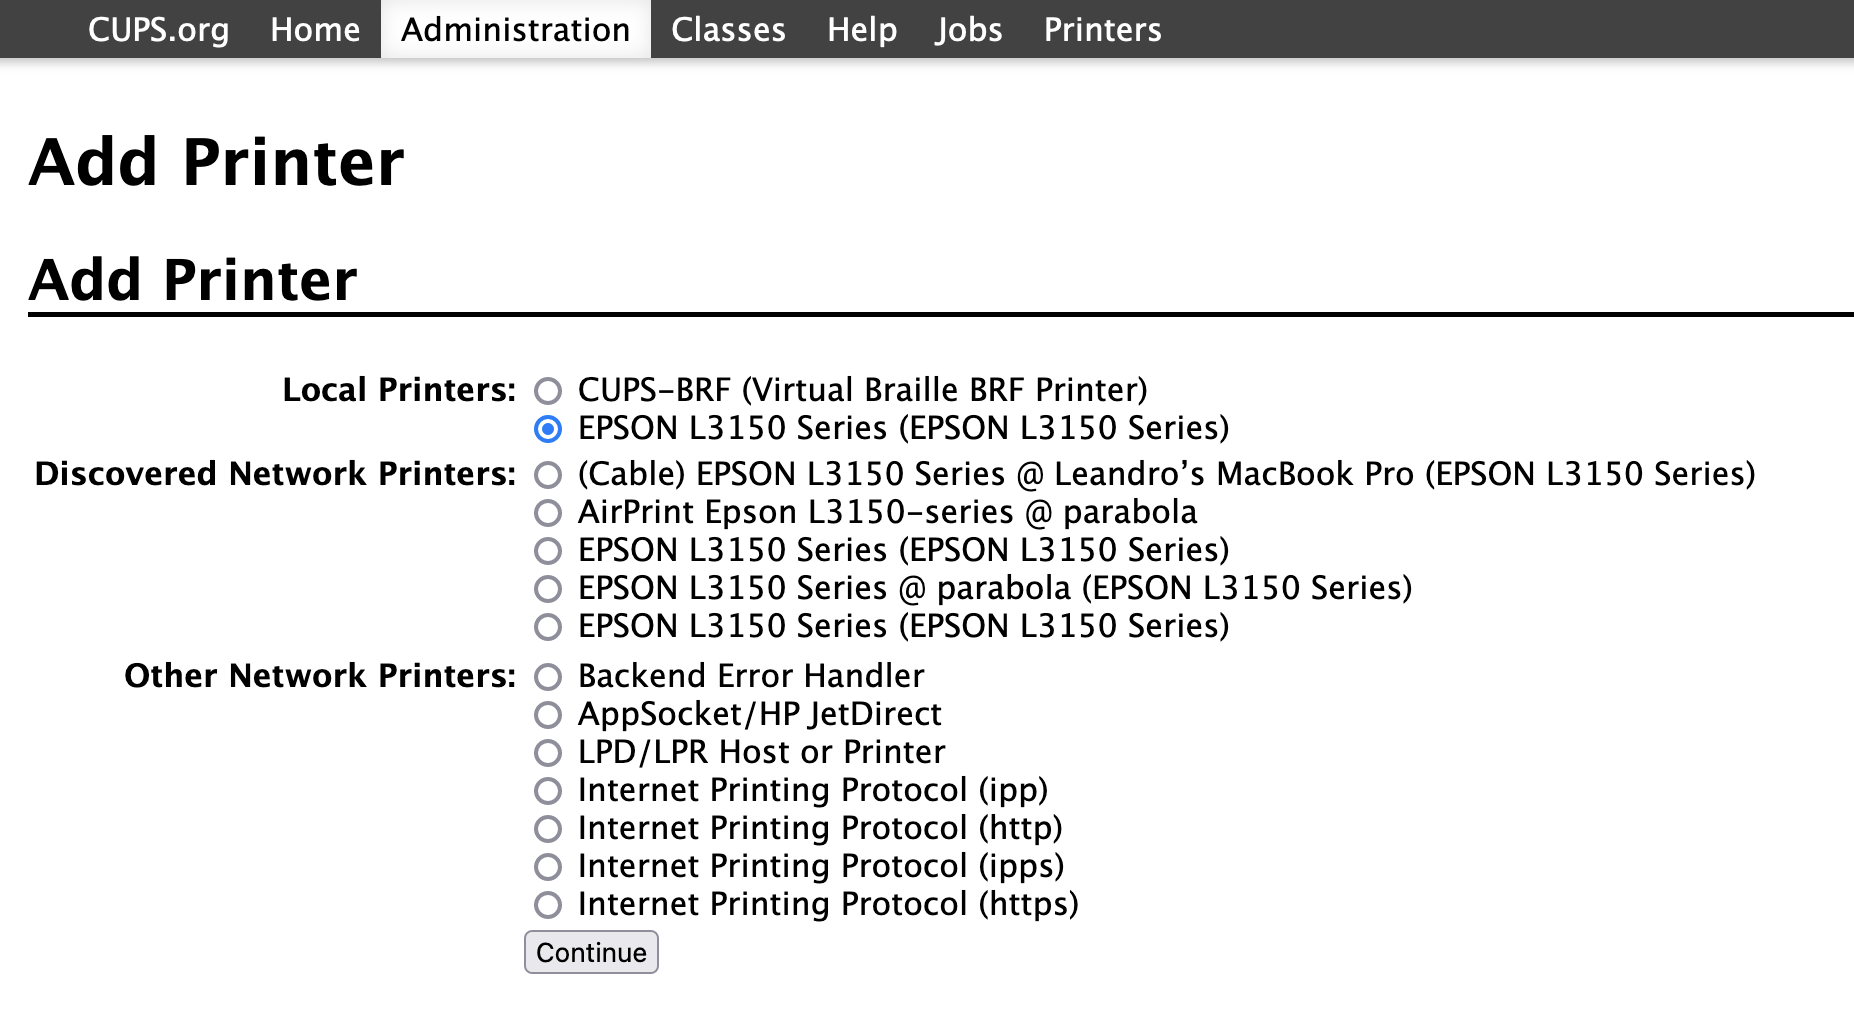Choose Cable EPSON L3150 at Leandro's MacBook Pro
The width and height of the screenshot is (1854, 1030).
pos(548,474)
